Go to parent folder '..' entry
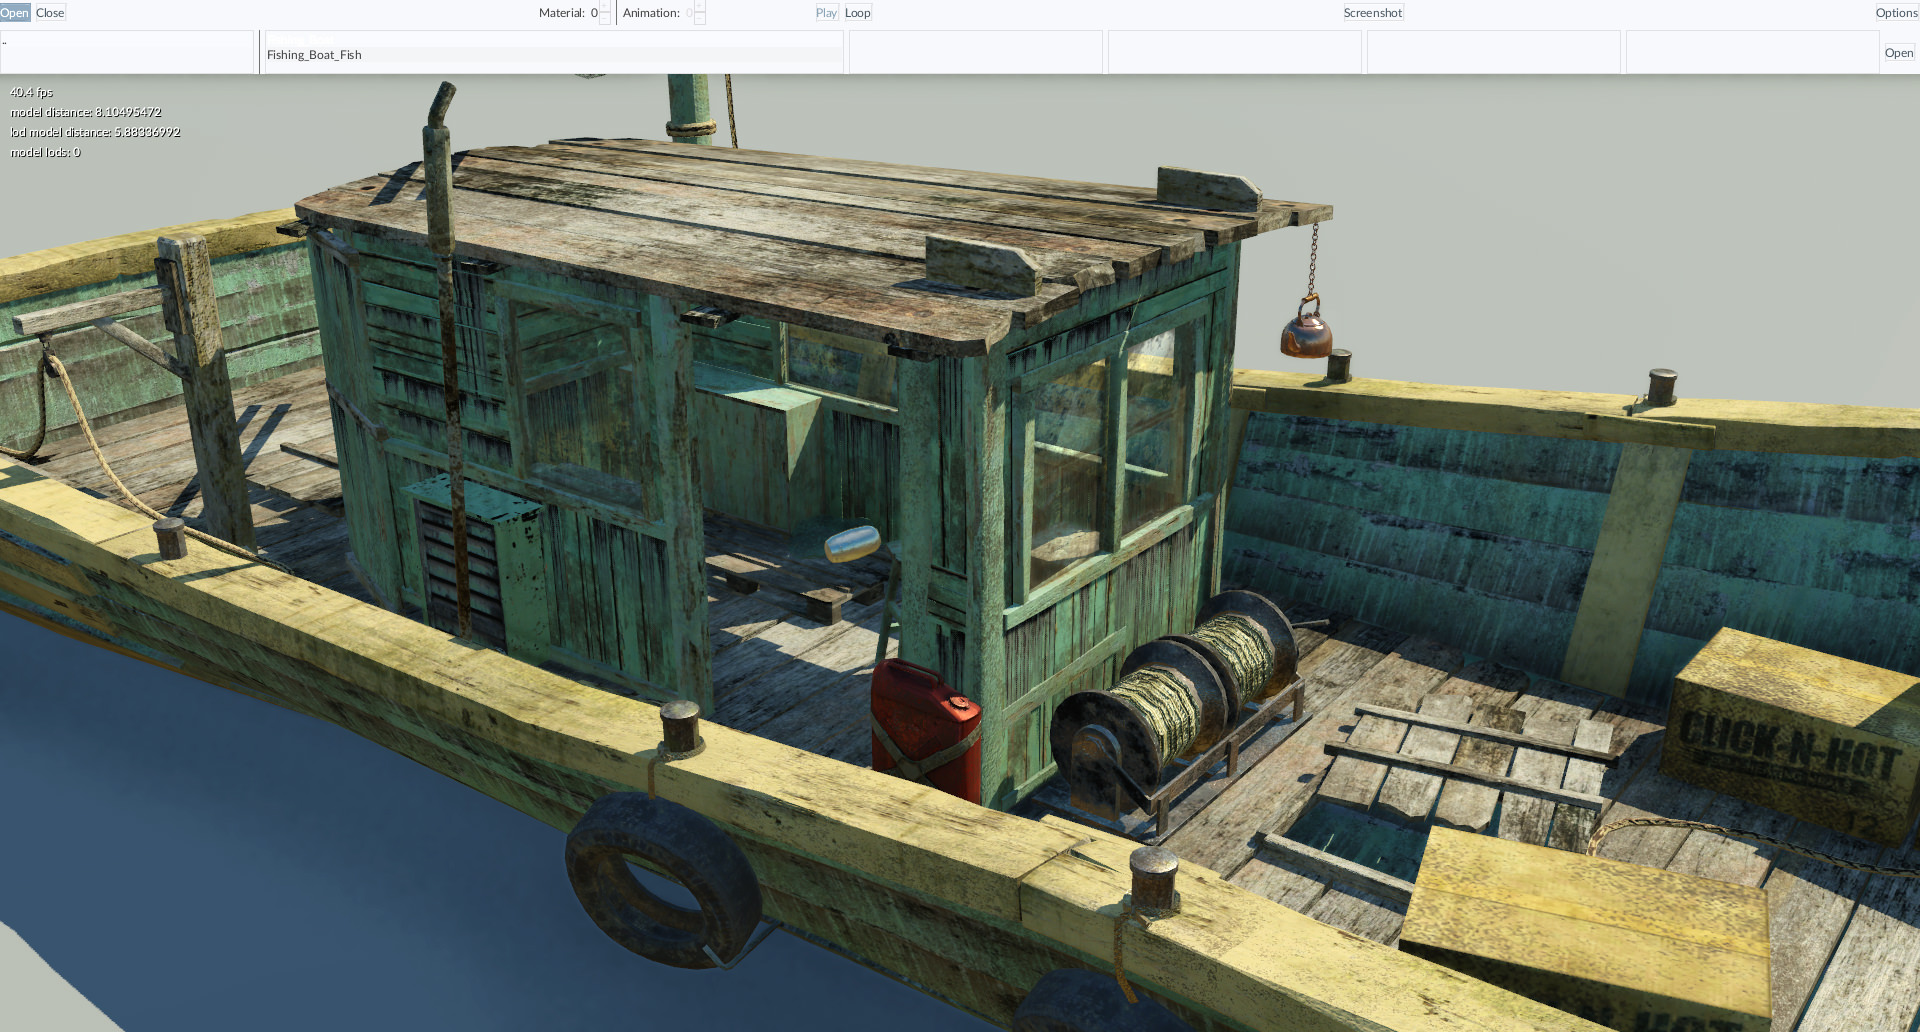This screenshot has width=1920, height=1032. click(127, 41)
